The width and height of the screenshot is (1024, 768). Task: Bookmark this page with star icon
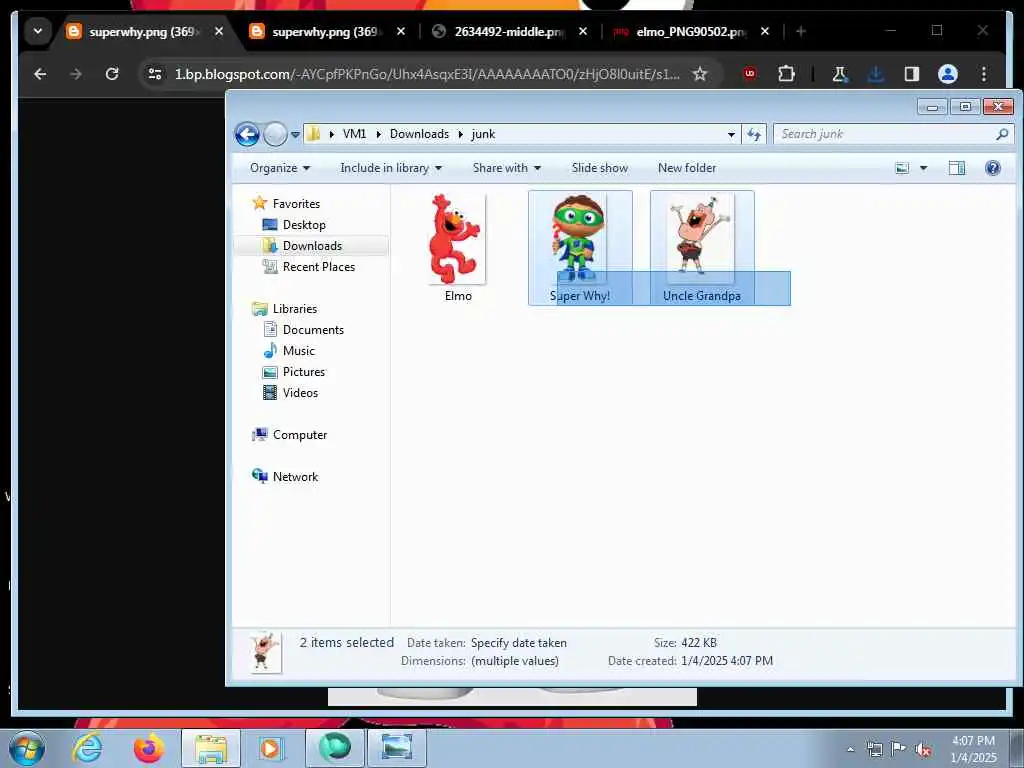699,74
